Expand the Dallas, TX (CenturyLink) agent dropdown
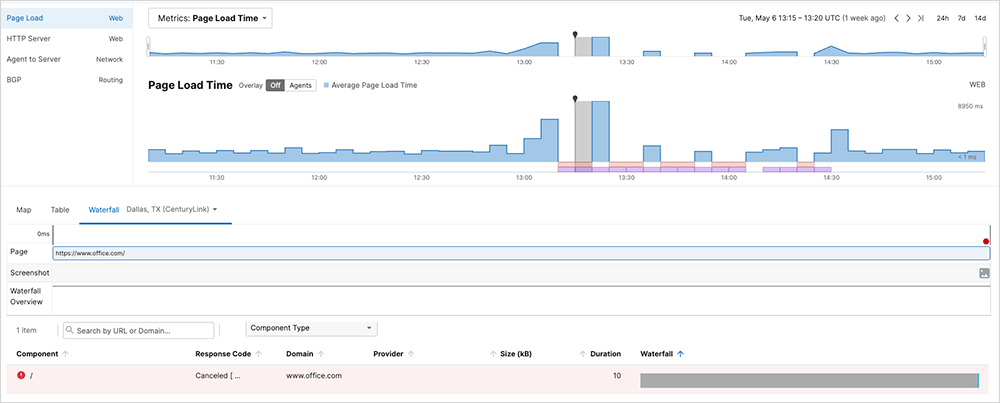 pos(172,209)
